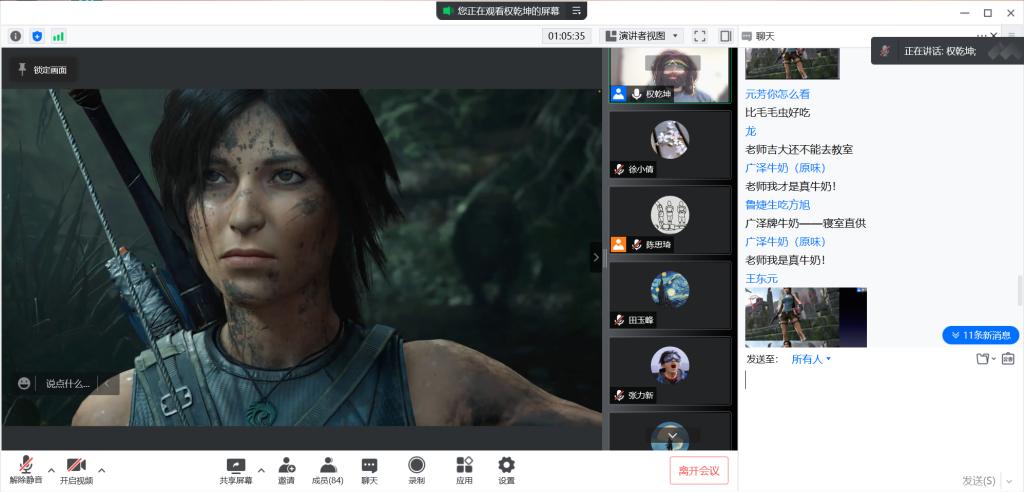Open 设置 settings gear in toolbar

[x=506, y=465]
